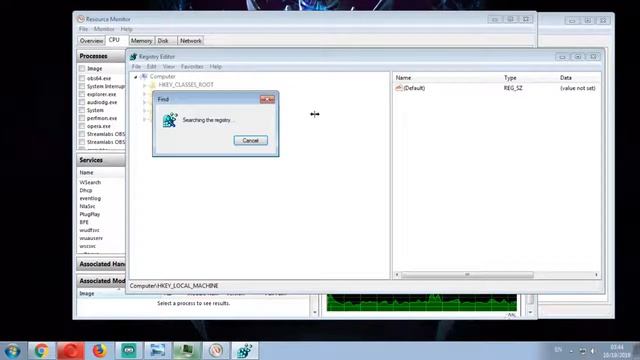Check the System Interrupts checkbox
The width and height of the screenshot is (640, 360).
click(82, 86)
